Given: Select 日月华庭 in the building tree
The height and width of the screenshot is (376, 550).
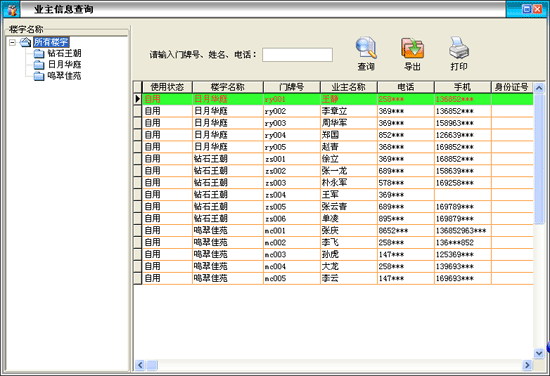Looking at the screenshot, I should pos(65,65).
